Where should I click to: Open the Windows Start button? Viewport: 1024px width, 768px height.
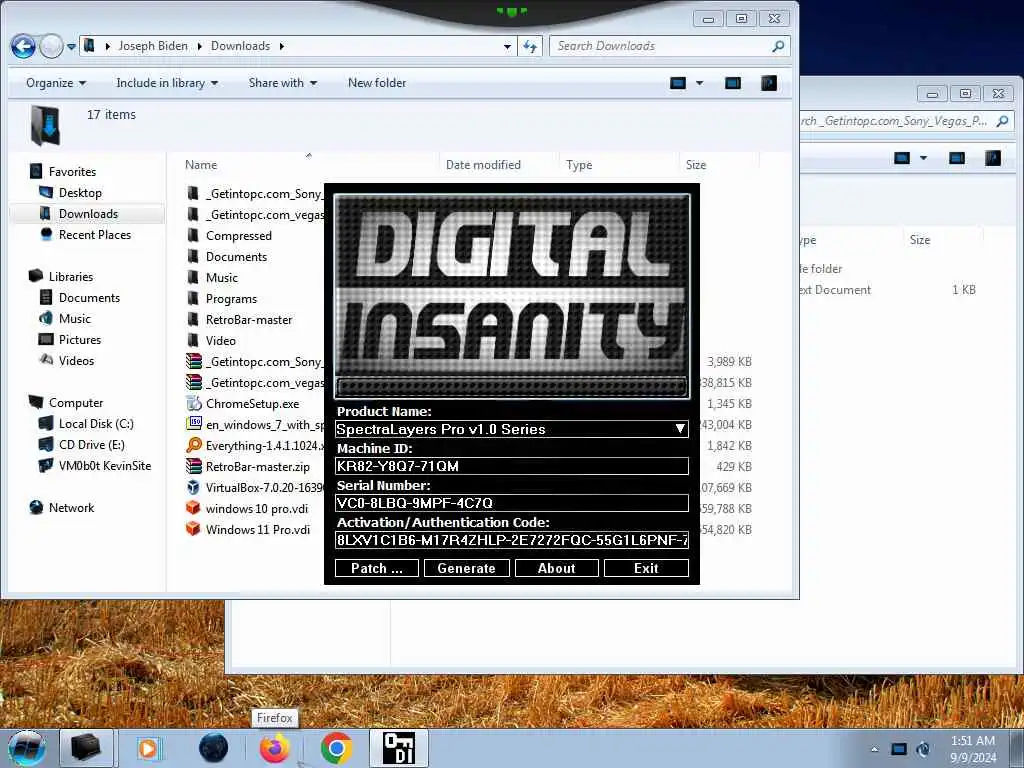coord(26,749)
